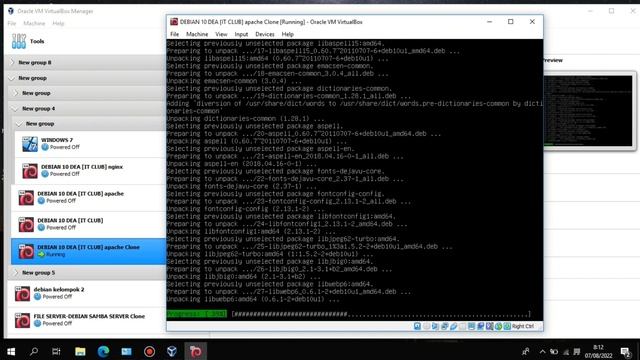The width and height of the screenshot is (640, 360).
Task: Click the USB devices indicator in VM status bar
Action: pyautogui.click(x=453, y=326)
